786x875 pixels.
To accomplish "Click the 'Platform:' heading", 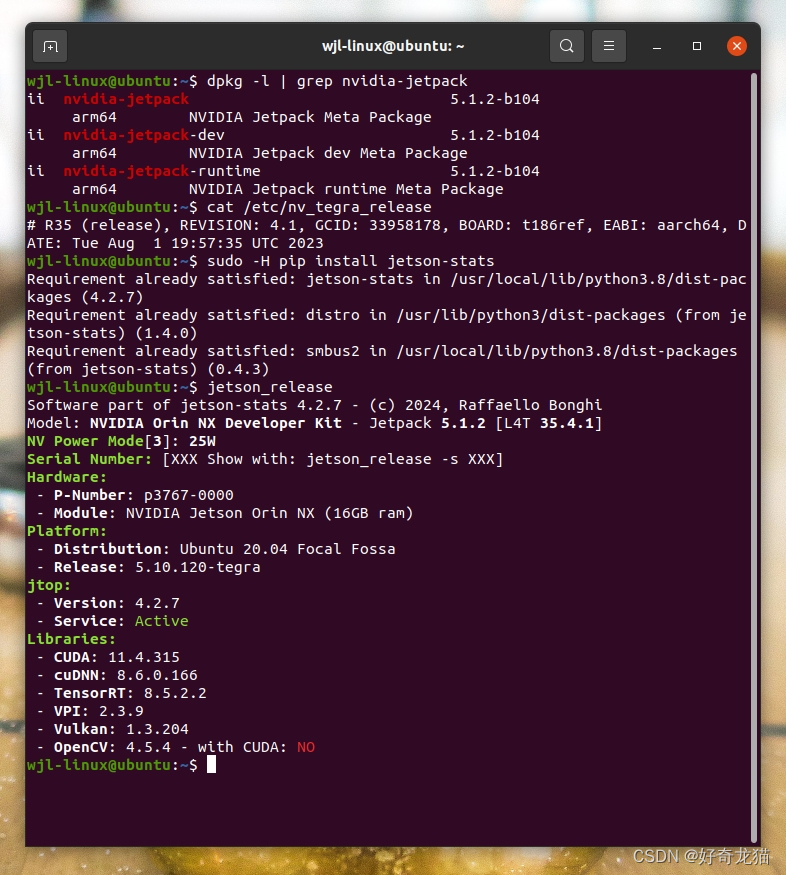I will click(67, 531).
